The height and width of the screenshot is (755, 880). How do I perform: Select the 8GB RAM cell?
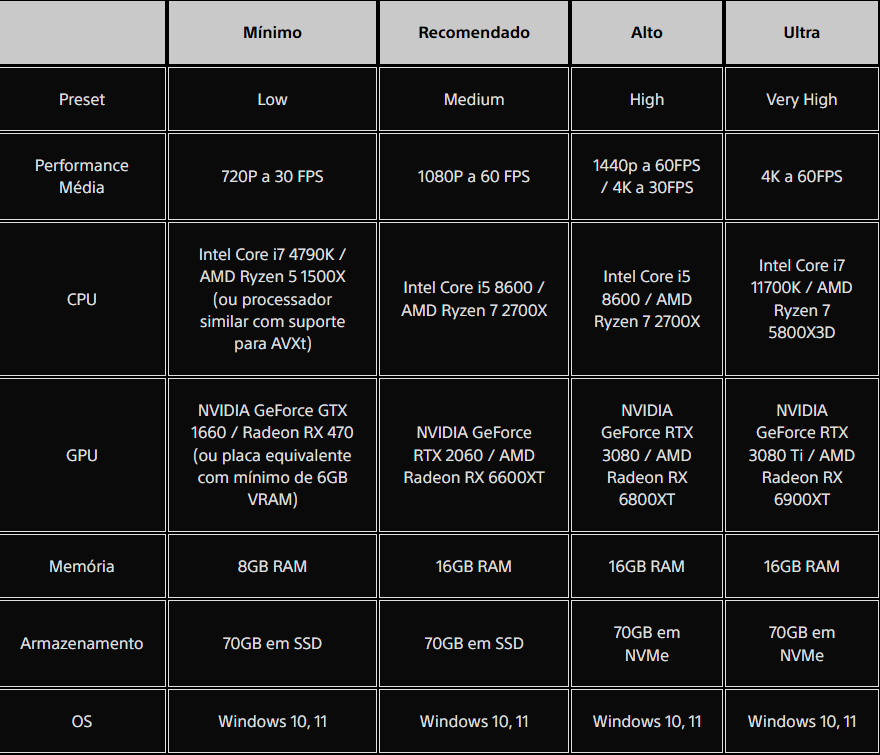pyautogui.click(x=272, y=566)
